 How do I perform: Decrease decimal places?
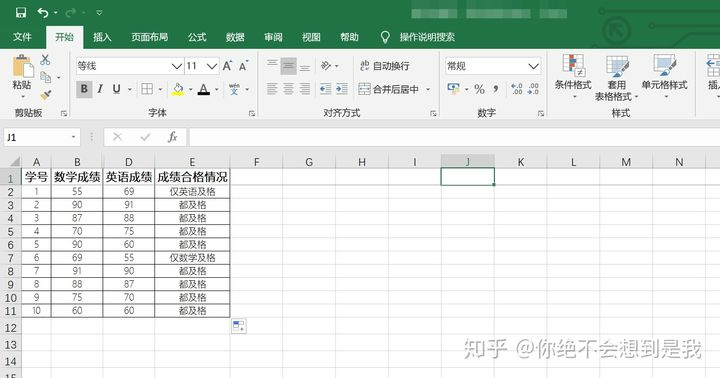click(534, 89)
